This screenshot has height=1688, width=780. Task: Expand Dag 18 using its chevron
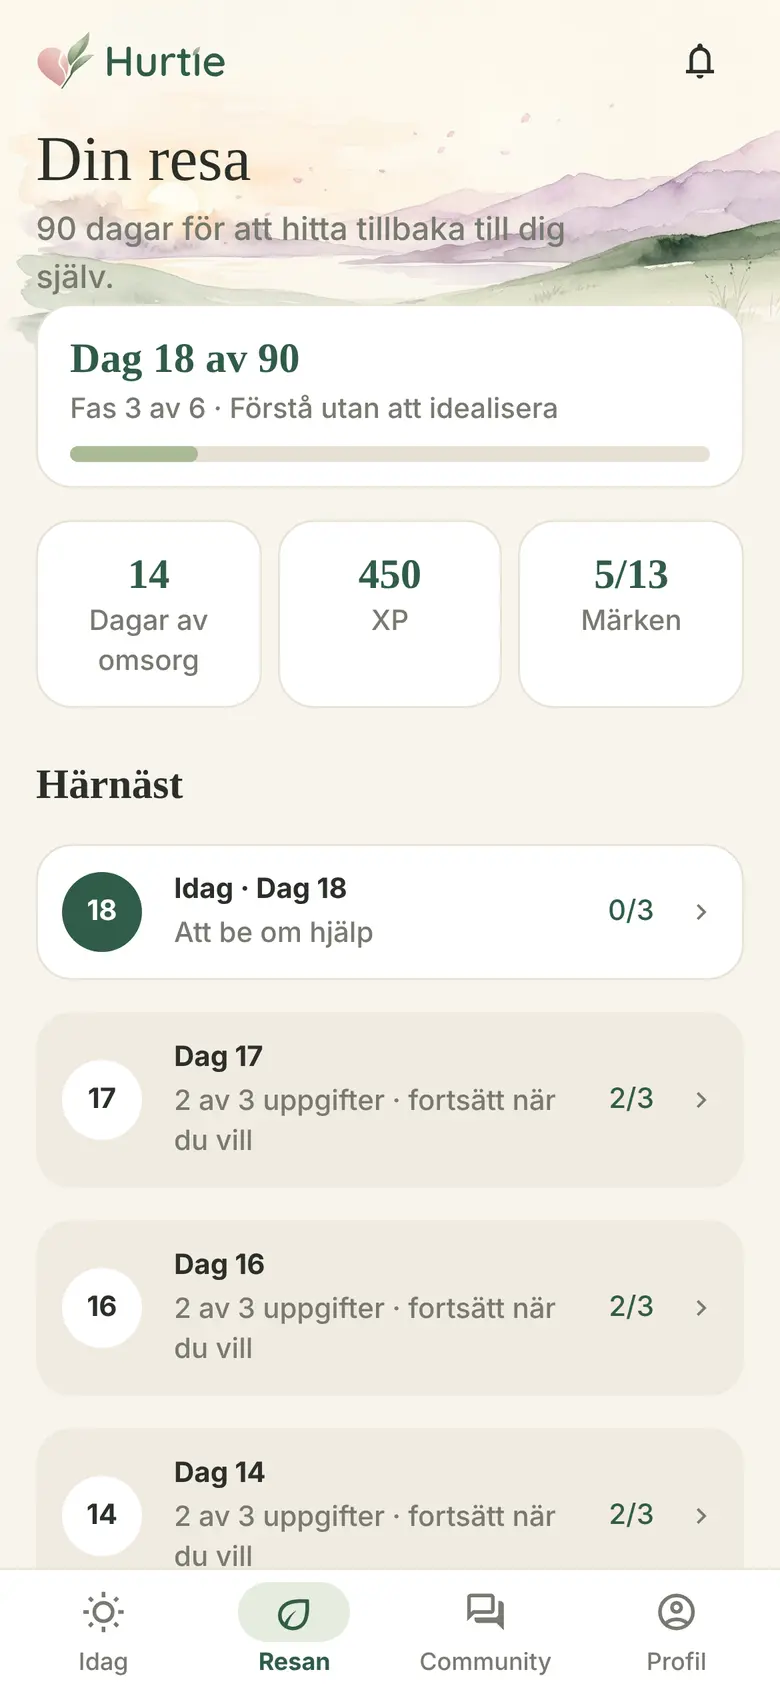click(701, 911)
